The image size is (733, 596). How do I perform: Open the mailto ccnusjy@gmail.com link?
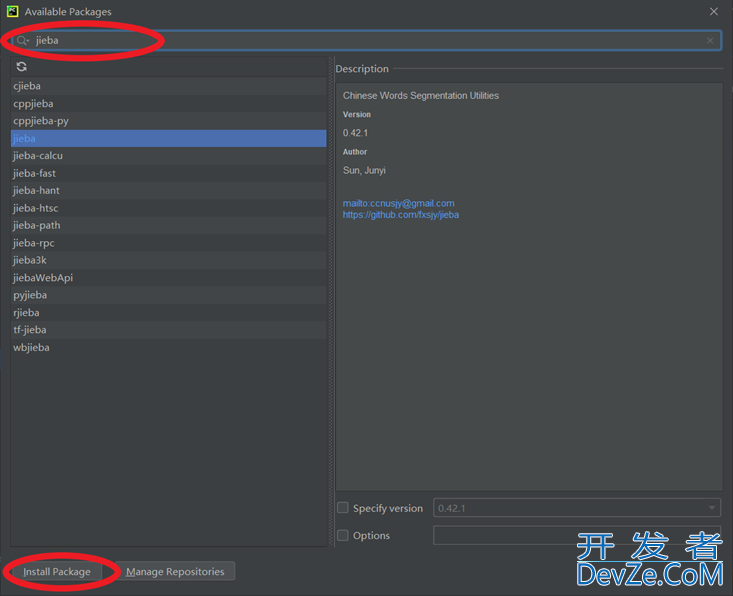[x=398, y=203]
